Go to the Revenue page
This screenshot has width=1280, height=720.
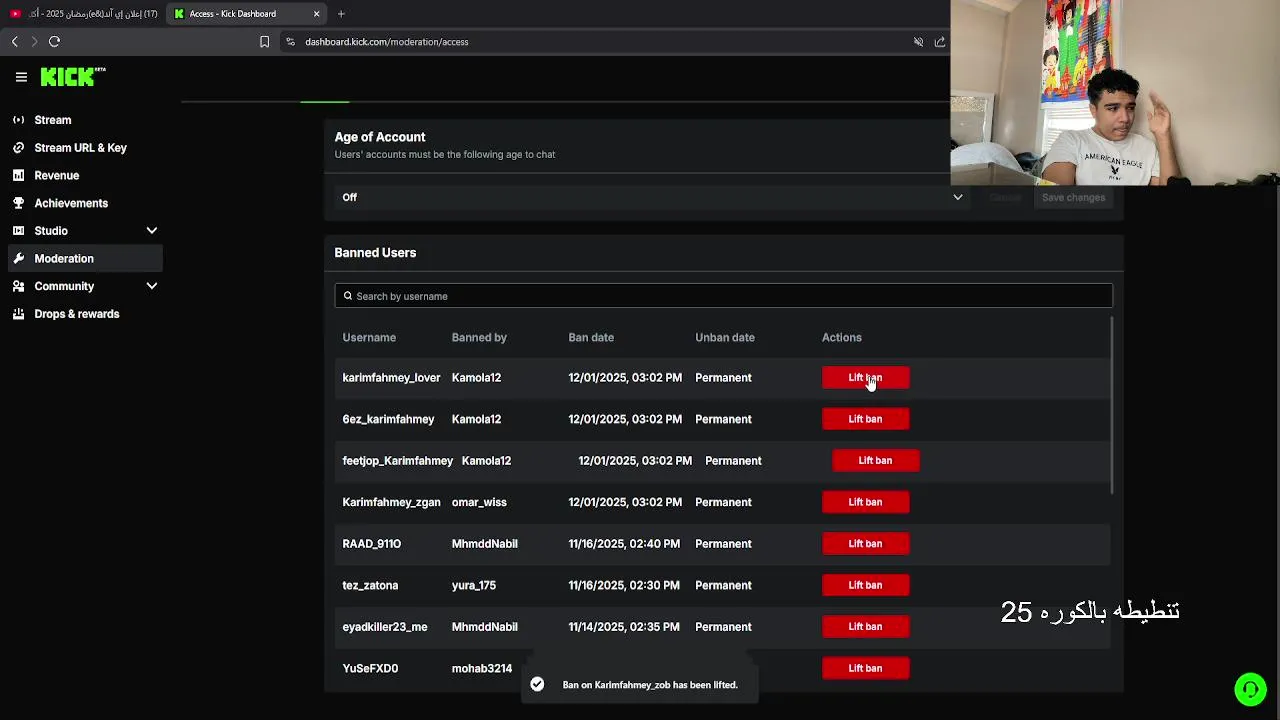pos(57,175)
